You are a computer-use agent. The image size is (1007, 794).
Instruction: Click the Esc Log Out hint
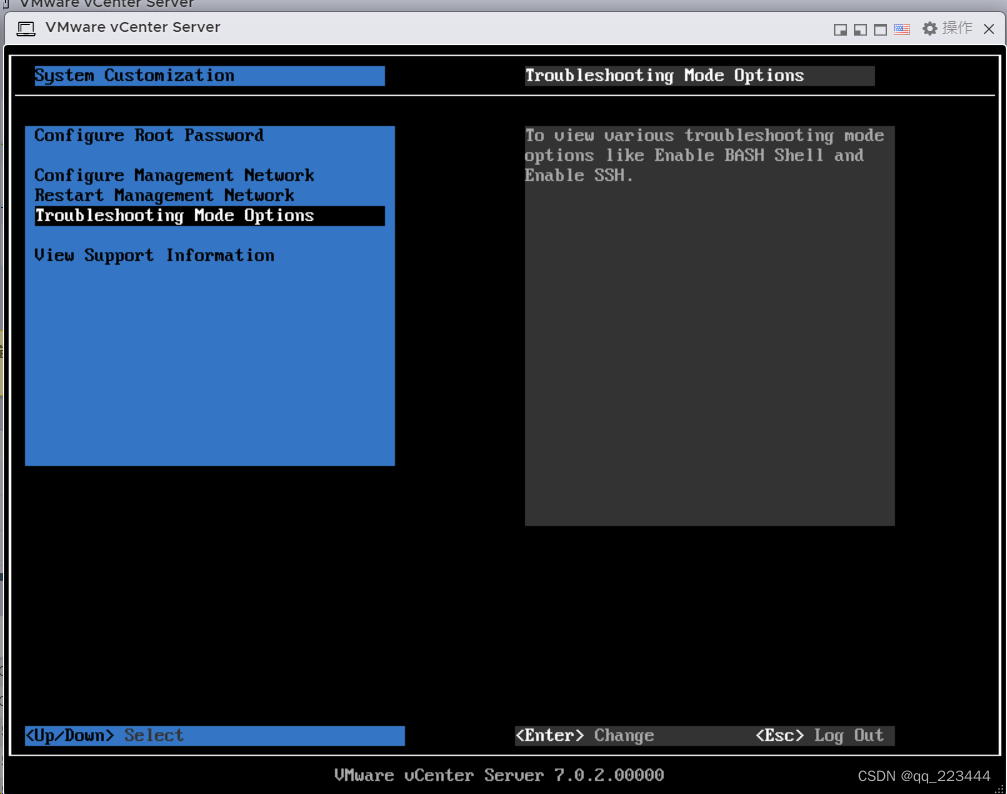(x=824, y=735)
